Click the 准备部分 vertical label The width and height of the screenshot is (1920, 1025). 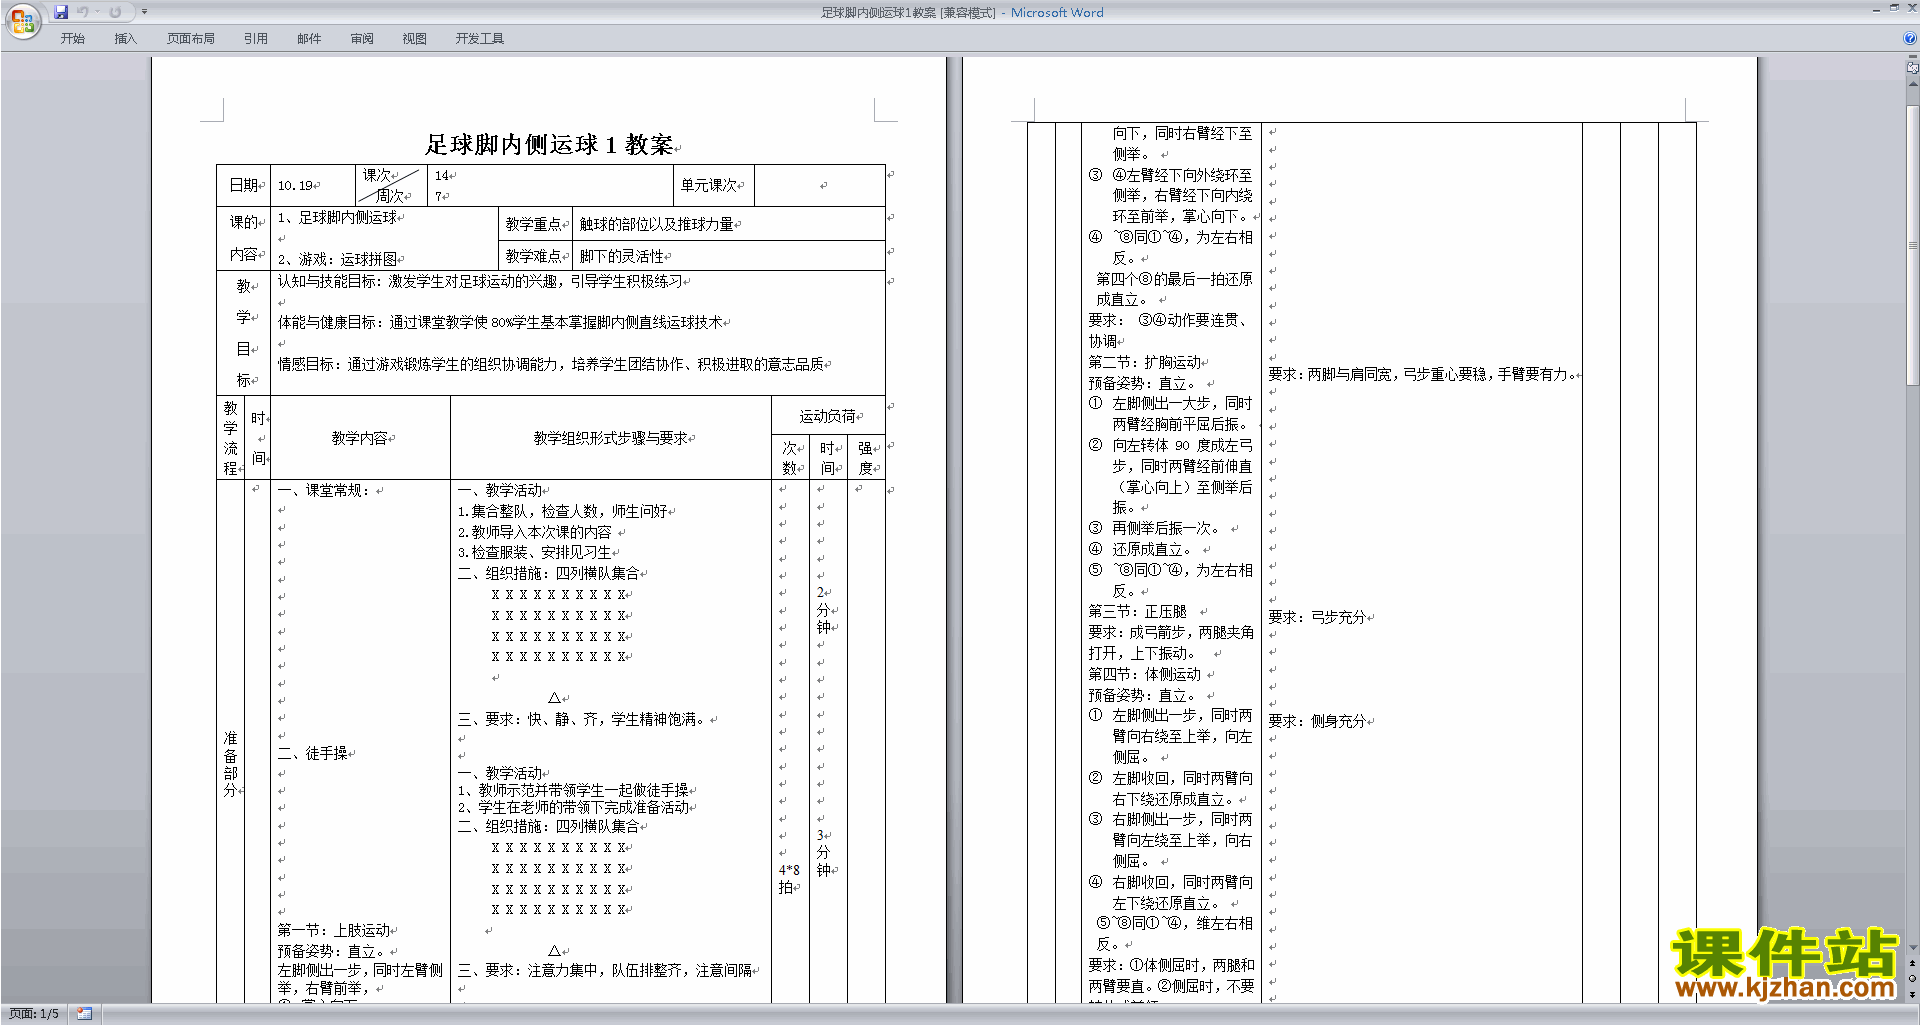click(231, 764)
